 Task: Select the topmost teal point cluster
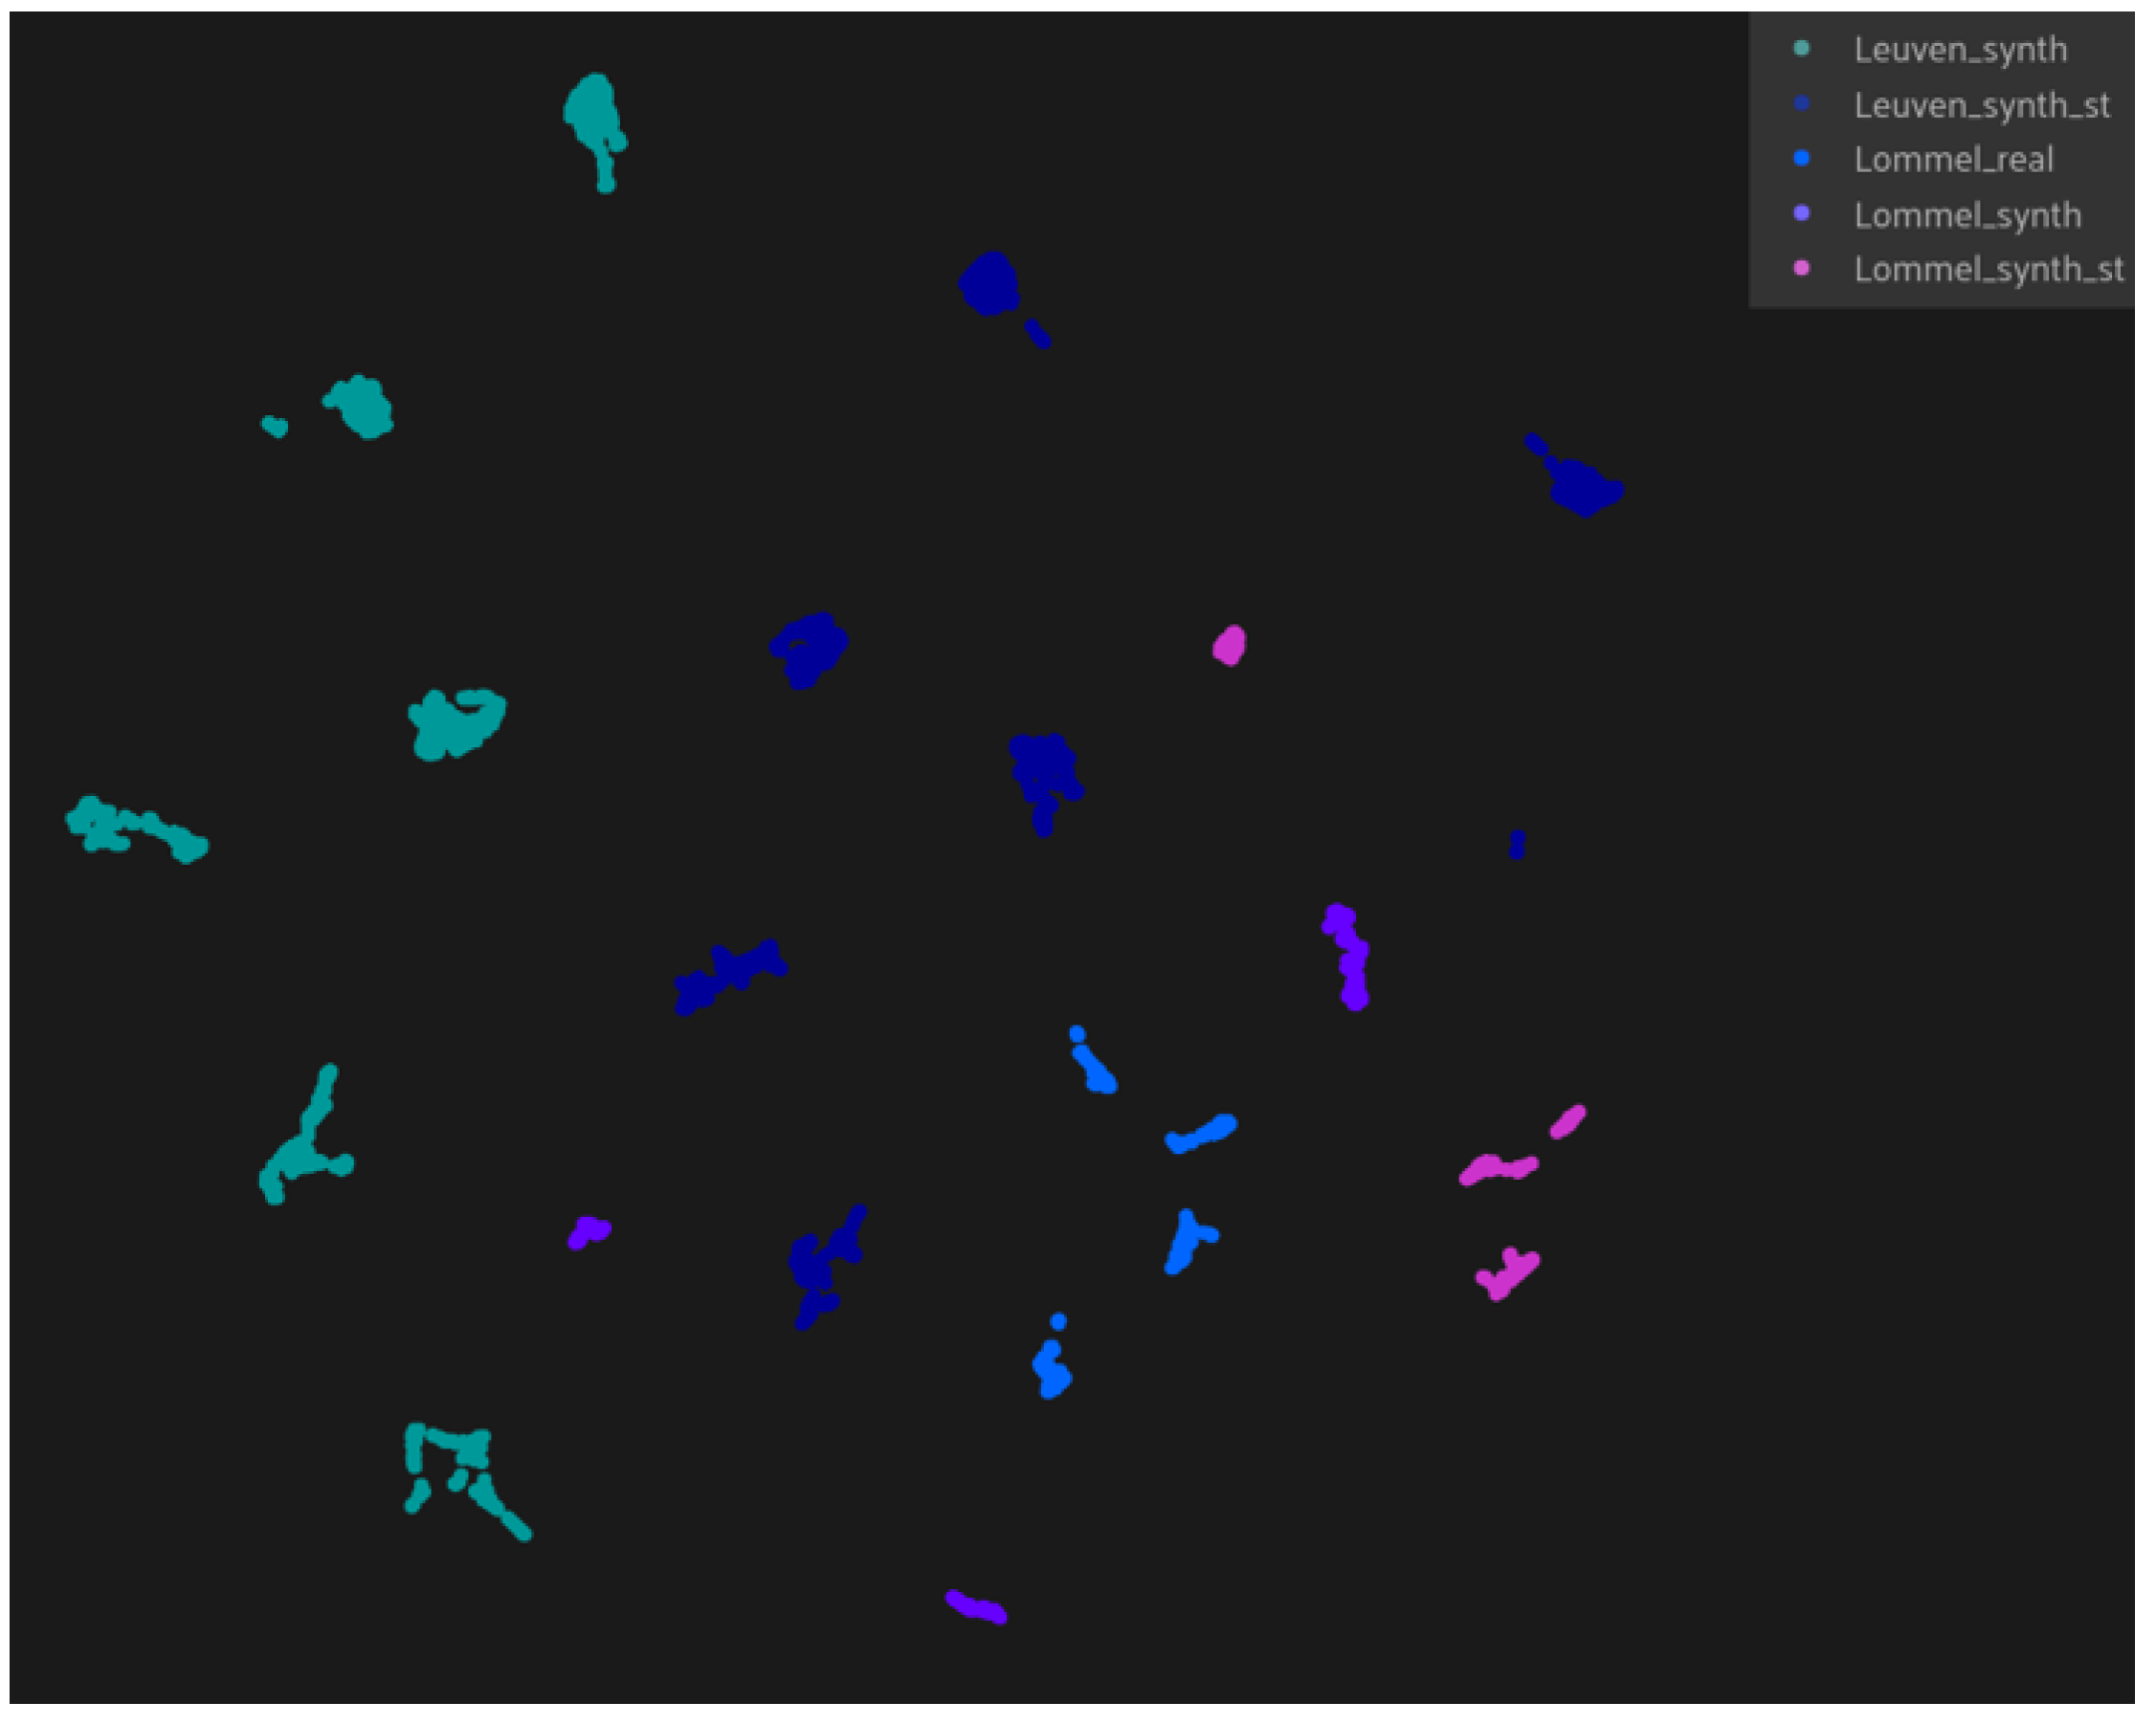(x=592, y=110)
